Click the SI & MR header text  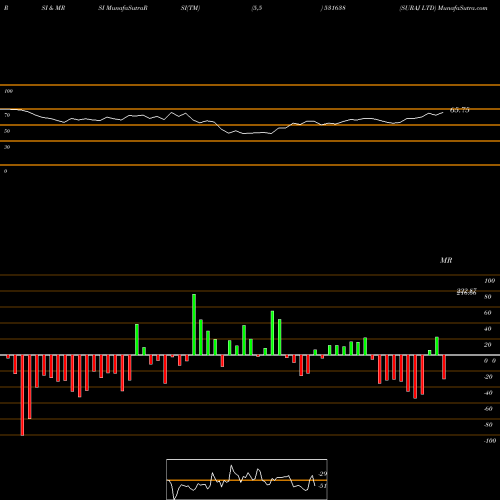tap(53, 8)
